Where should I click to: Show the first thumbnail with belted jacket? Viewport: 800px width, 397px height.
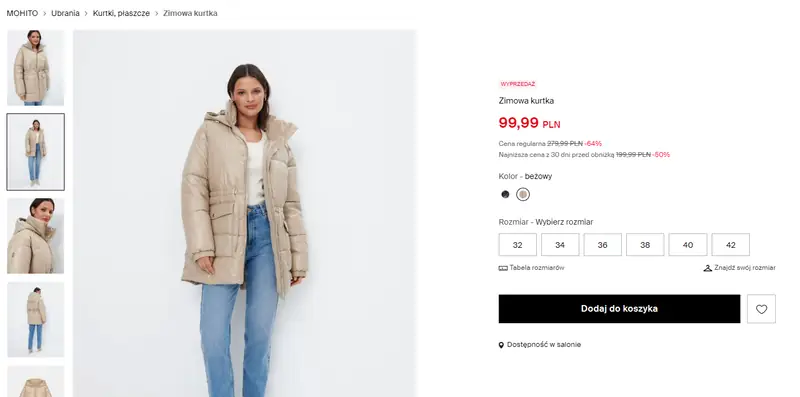coord(36,68)
